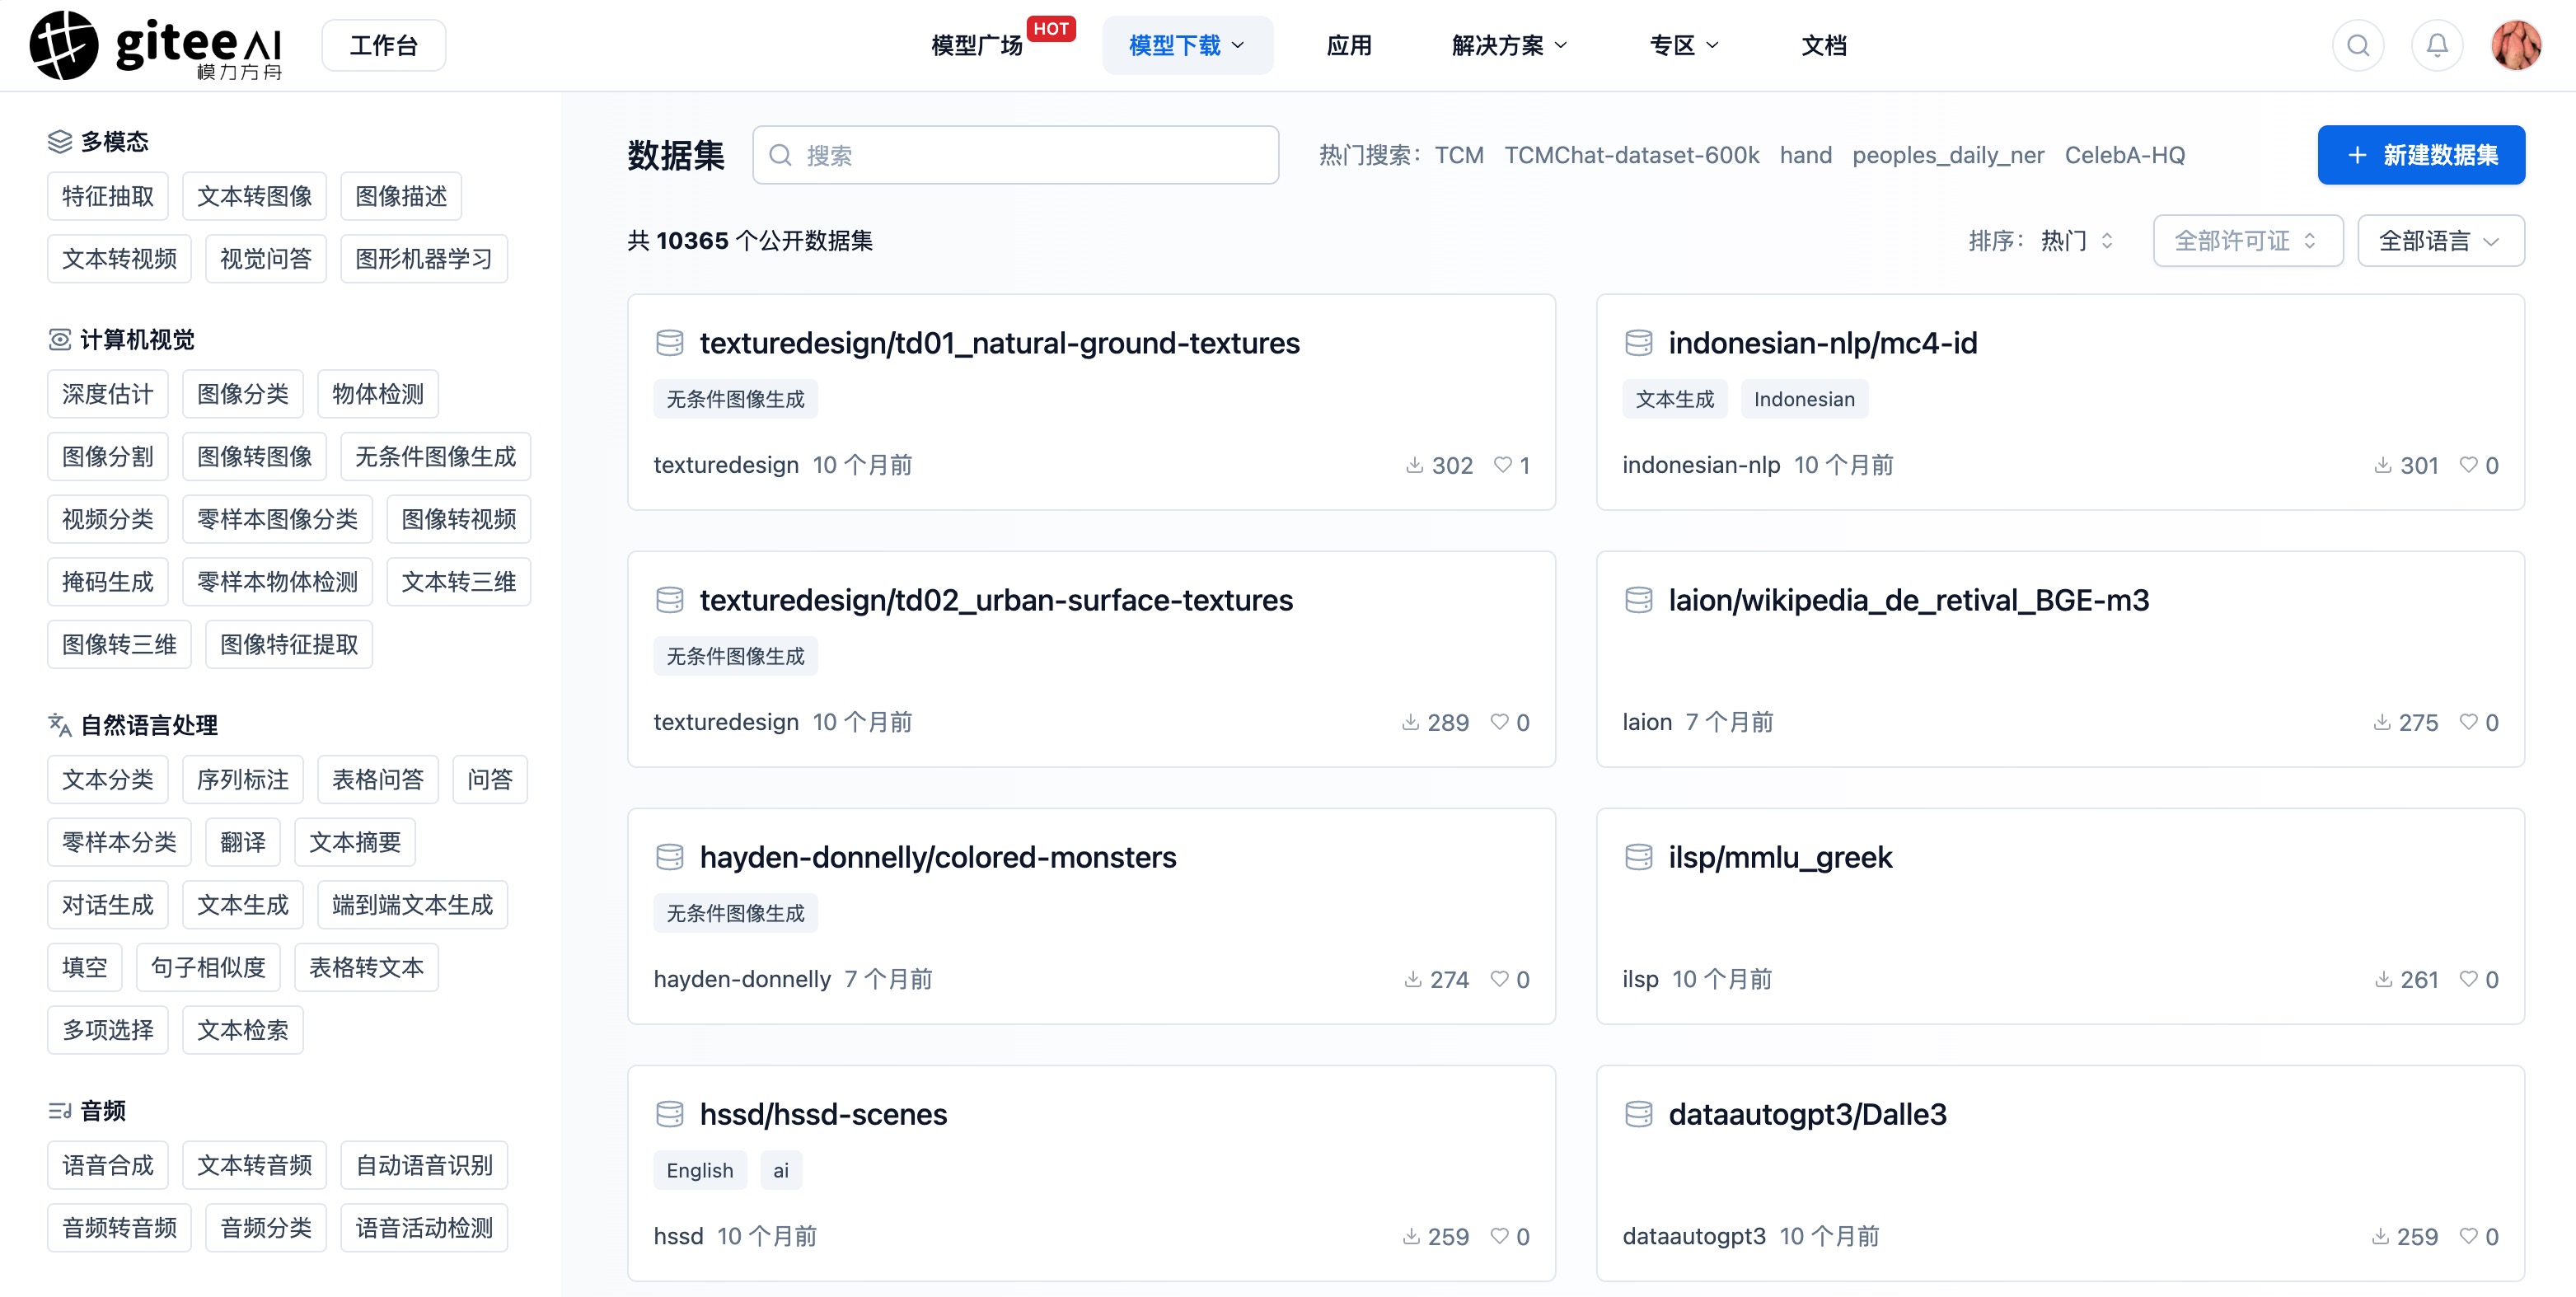Click the Gitee AI logo
This screenshot has height=1297, width=2576.
[157, 45]
